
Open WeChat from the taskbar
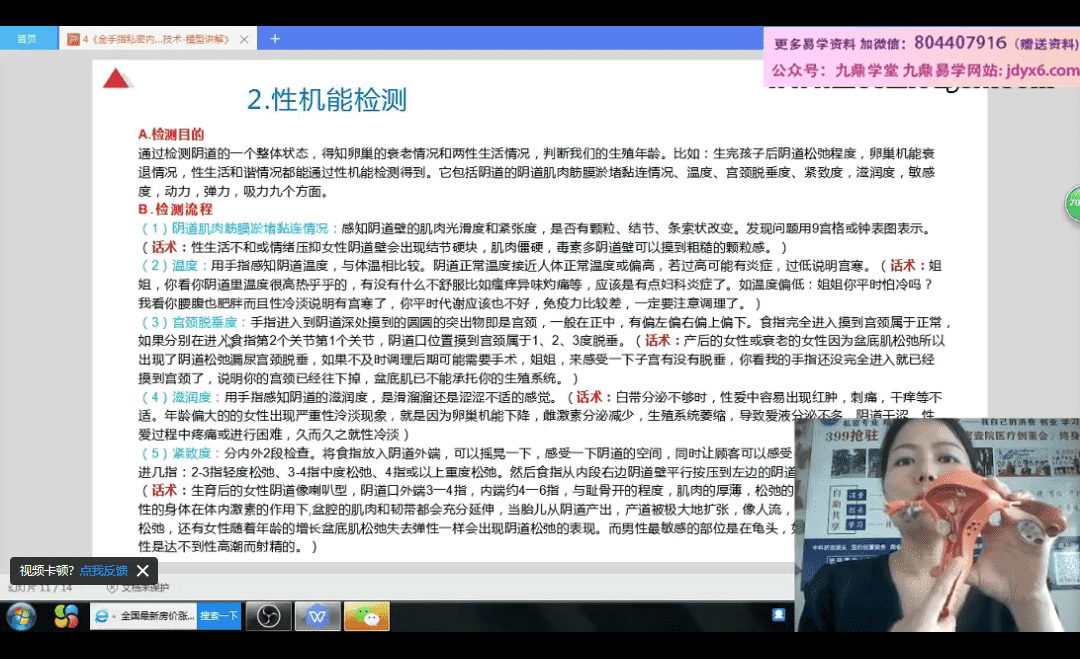366,616
